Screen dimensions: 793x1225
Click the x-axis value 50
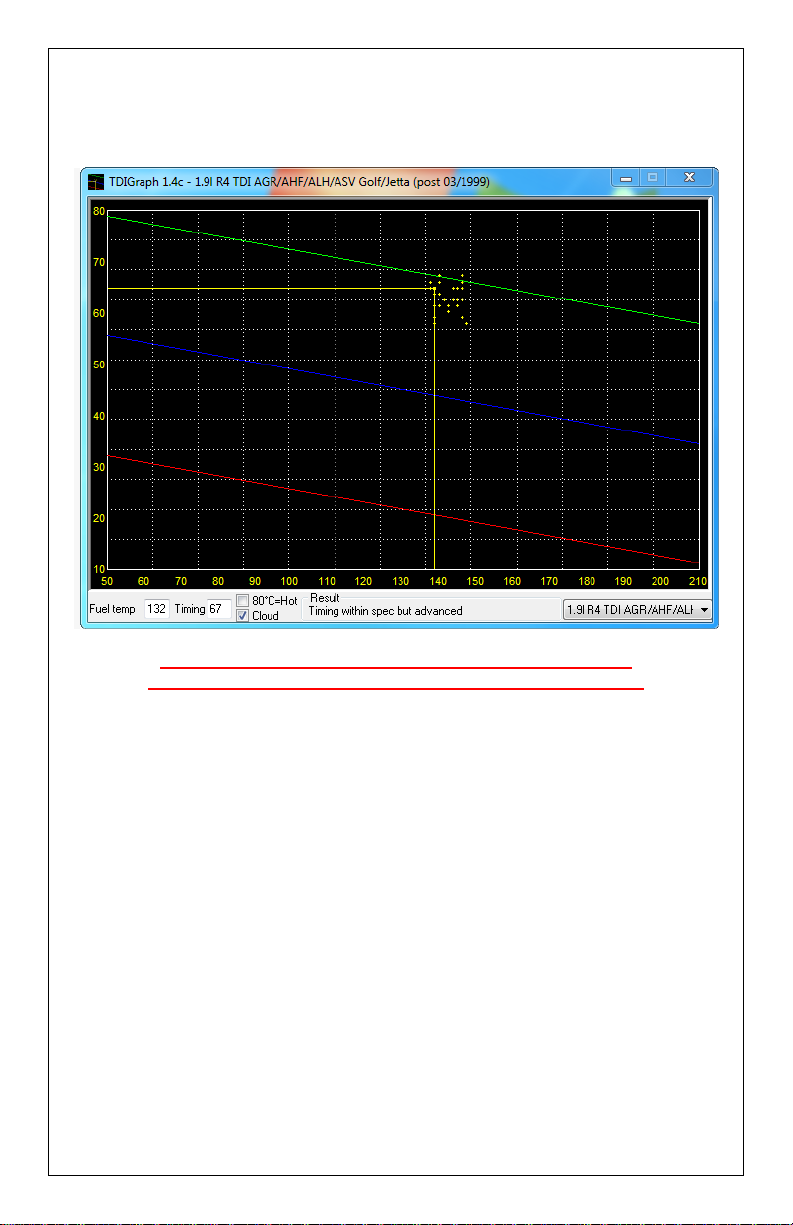point(107,581)
